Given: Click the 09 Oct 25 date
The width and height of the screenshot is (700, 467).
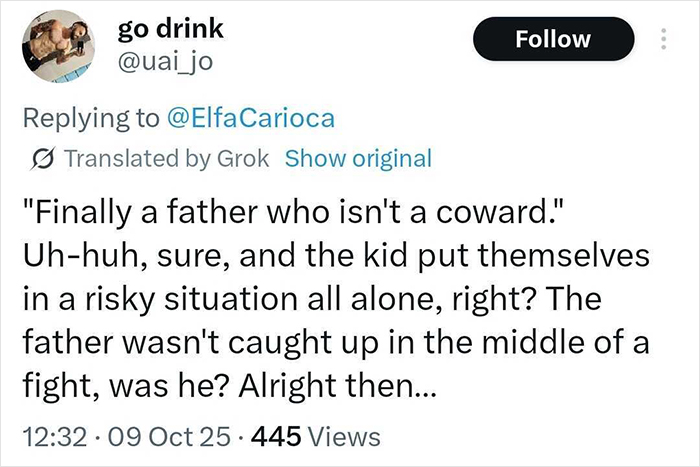Looking at the screenshot, I should [x=165, y=436].
